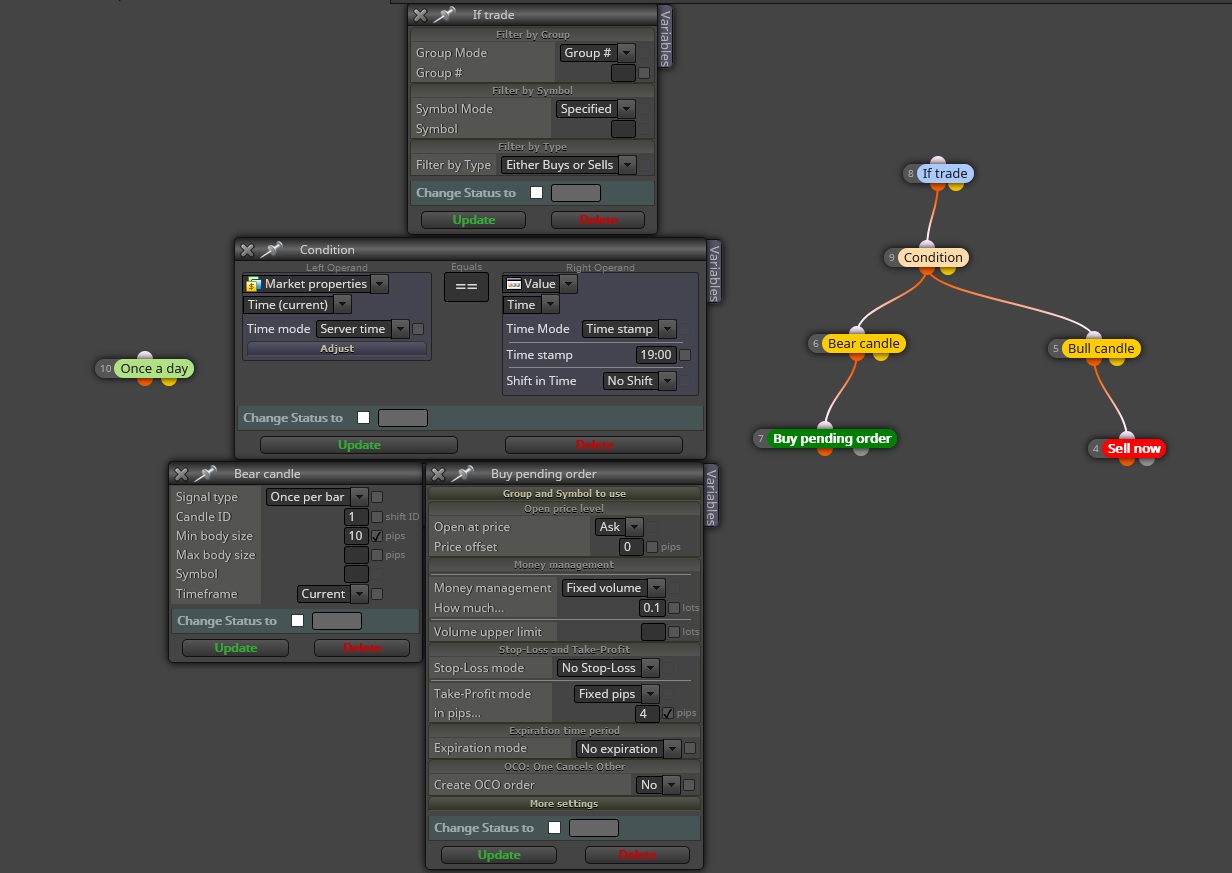
Task: Select the Once a day node
Action: click(x=154, y=368)
